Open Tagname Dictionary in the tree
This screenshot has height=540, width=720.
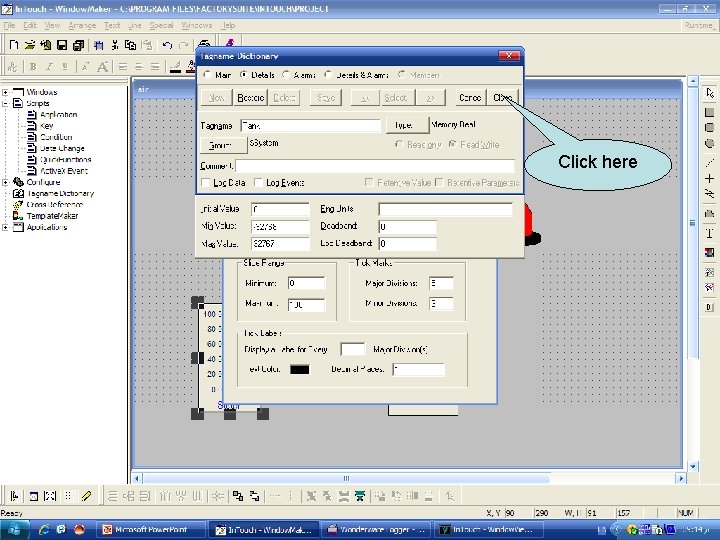tap(60, 194)
